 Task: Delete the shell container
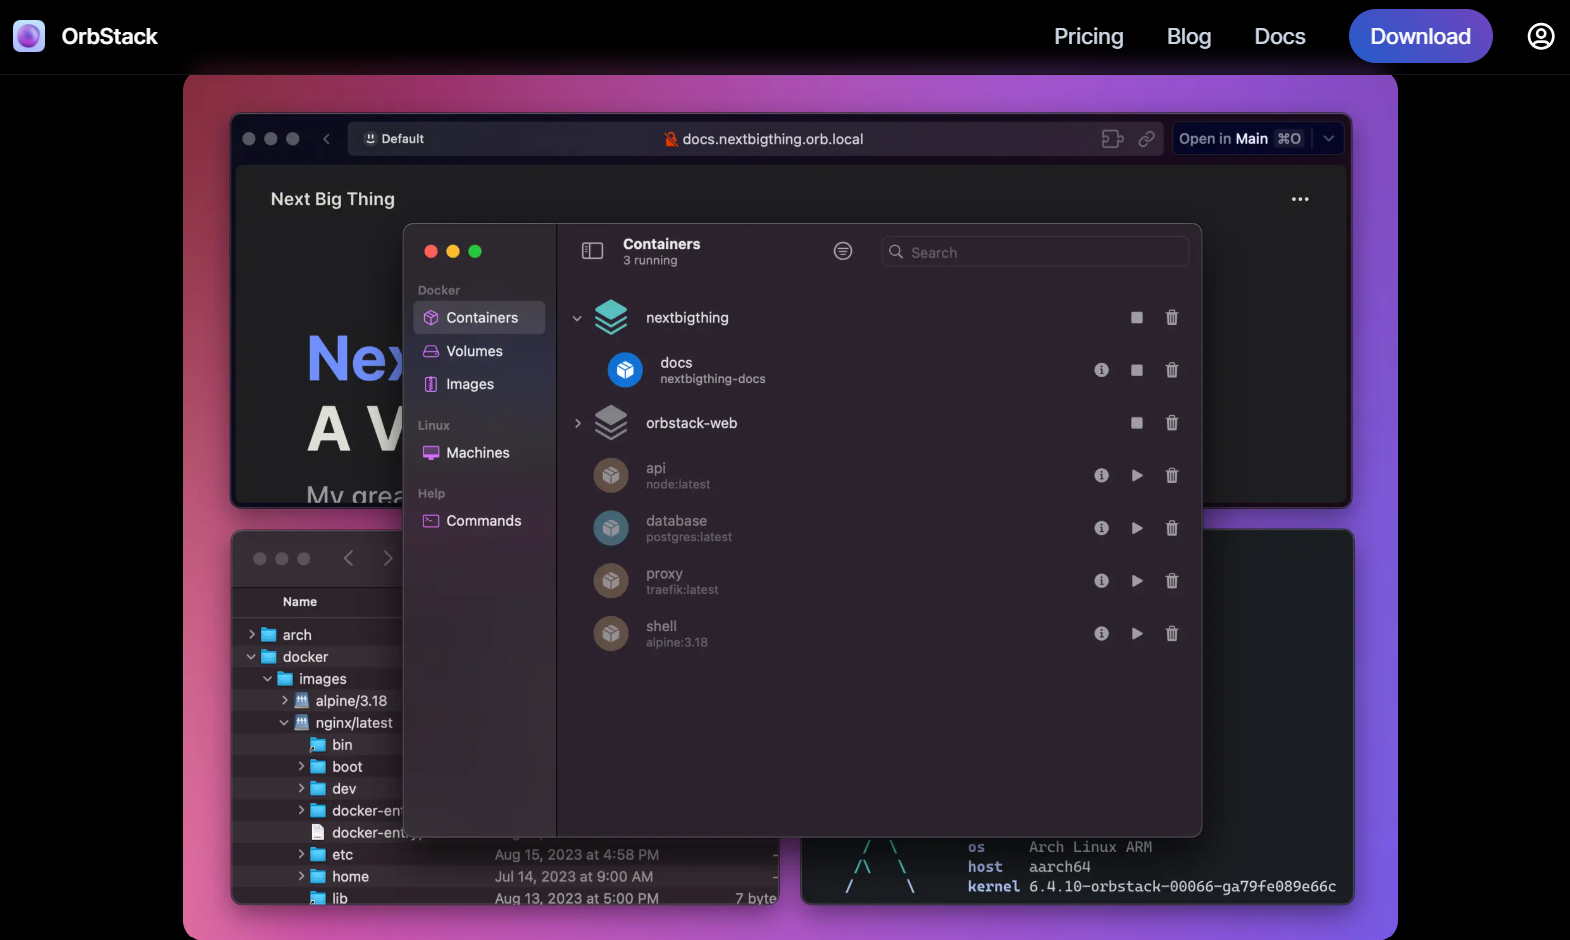click(x=1172, y=633)
